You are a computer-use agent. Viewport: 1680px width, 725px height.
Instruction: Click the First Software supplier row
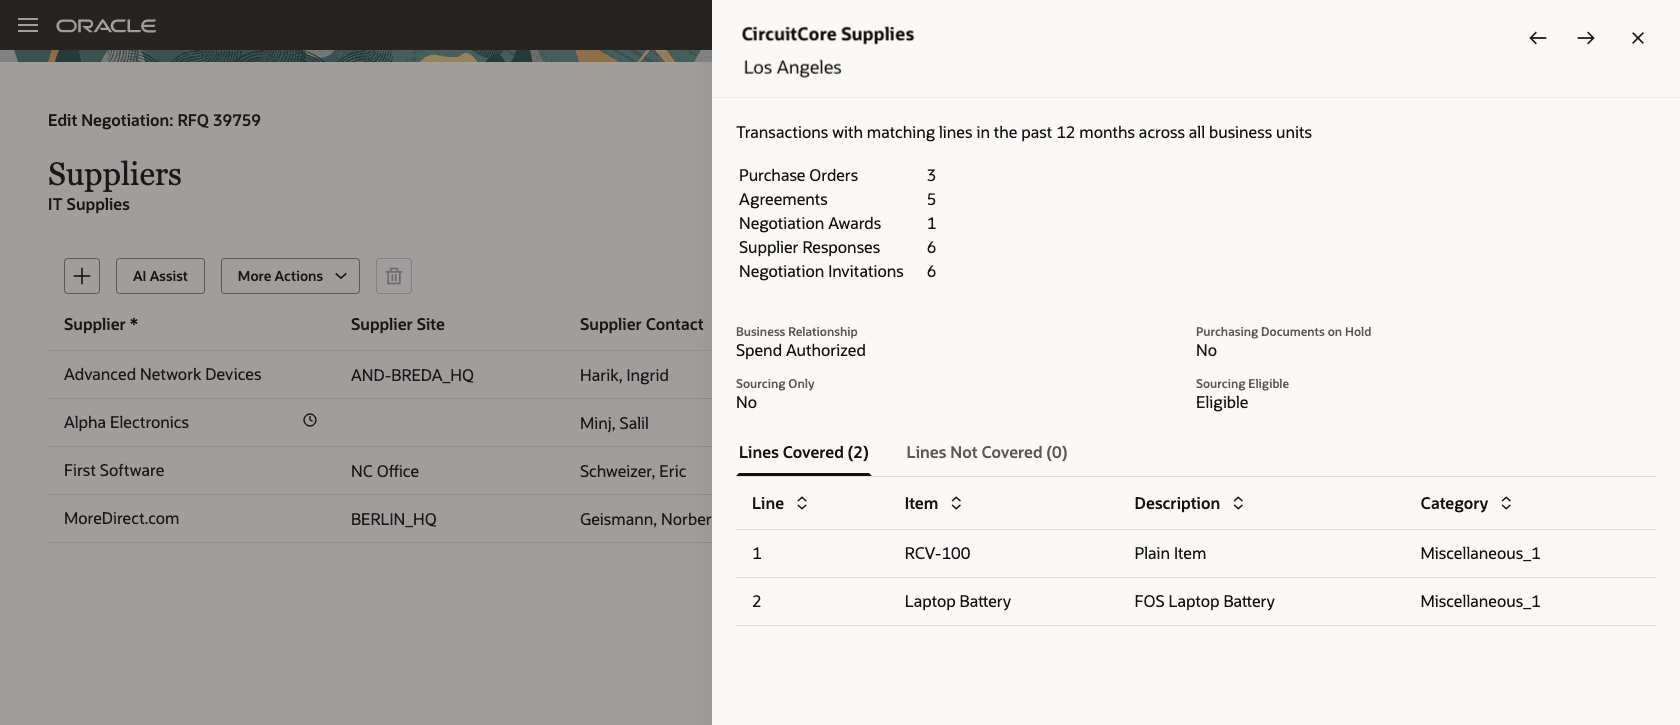tap(380, 471)
